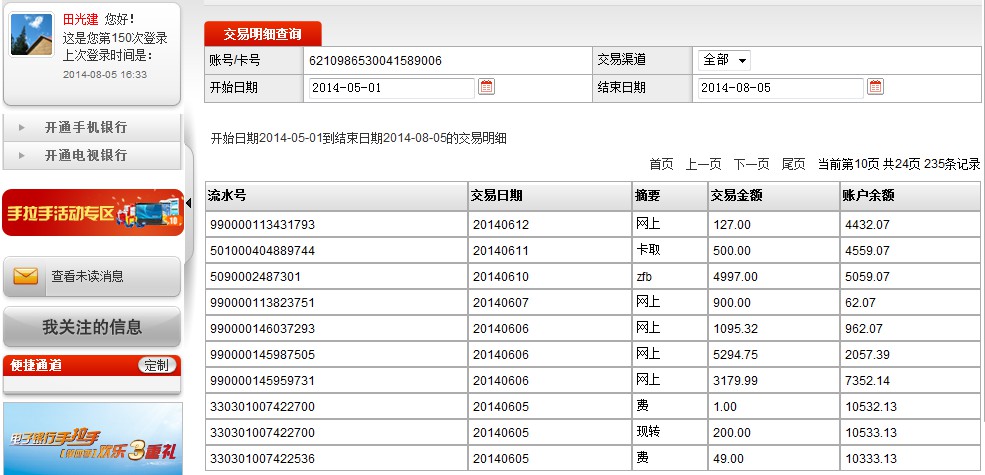Go to 下一页 next page

[x=751, y=164]
